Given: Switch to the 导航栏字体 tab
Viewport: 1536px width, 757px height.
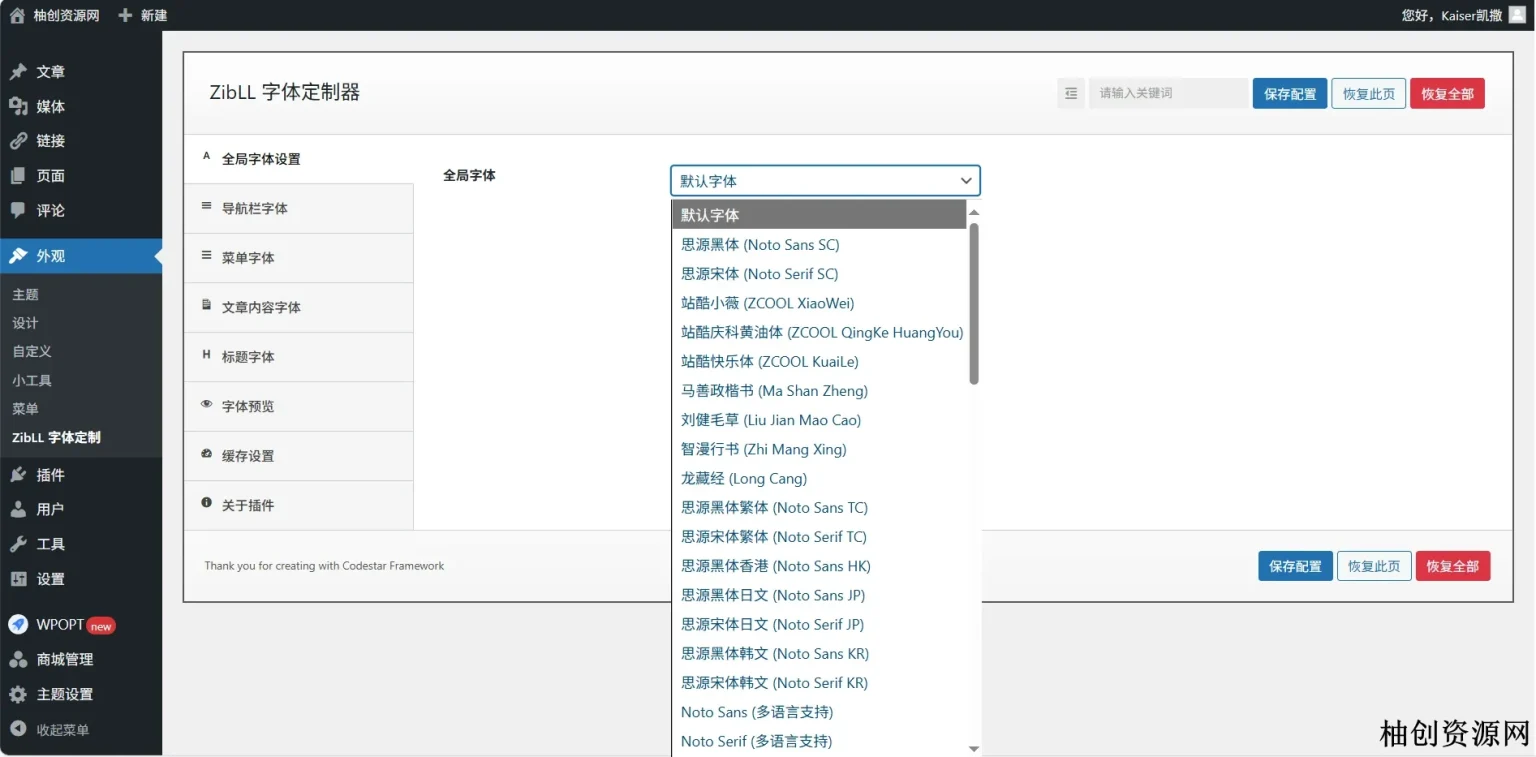Looking at the screenshot, I should click(254, 209).
